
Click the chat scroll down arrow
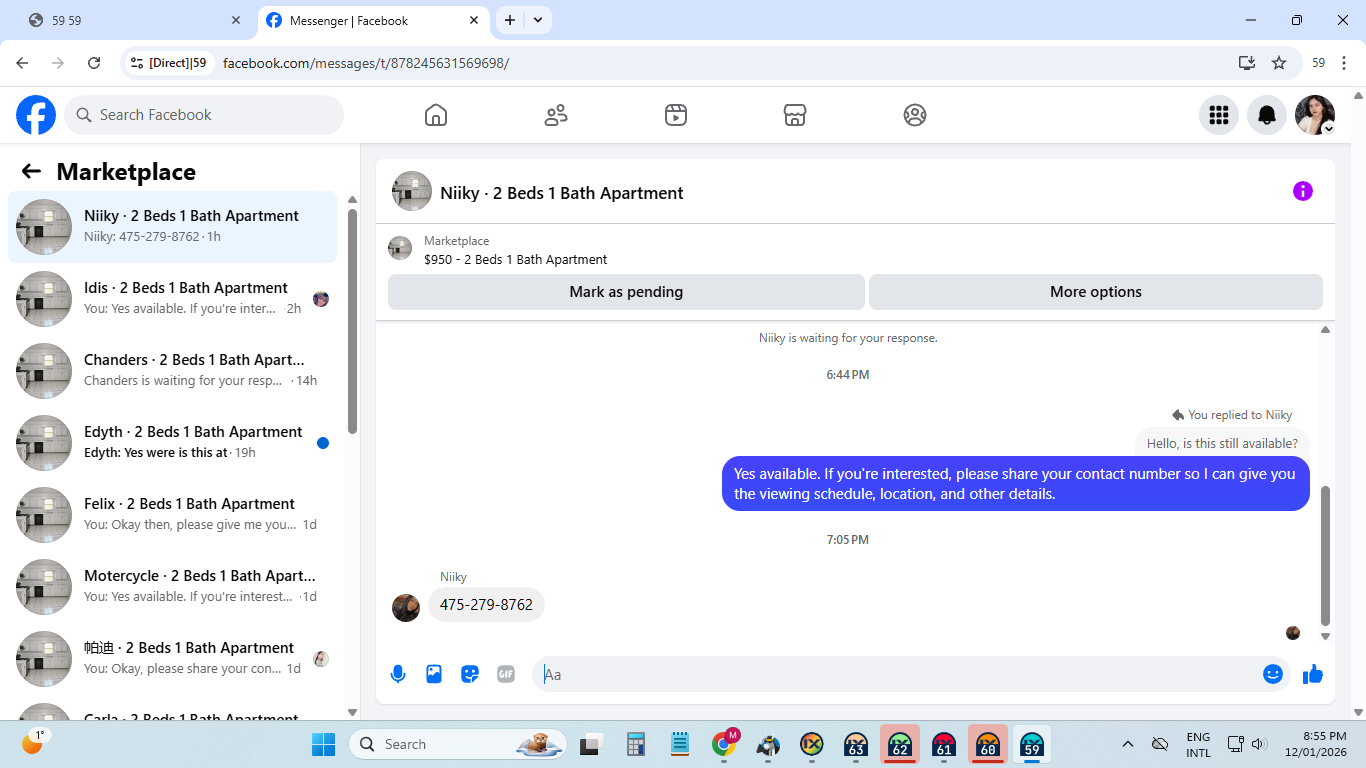(1326, 636)
